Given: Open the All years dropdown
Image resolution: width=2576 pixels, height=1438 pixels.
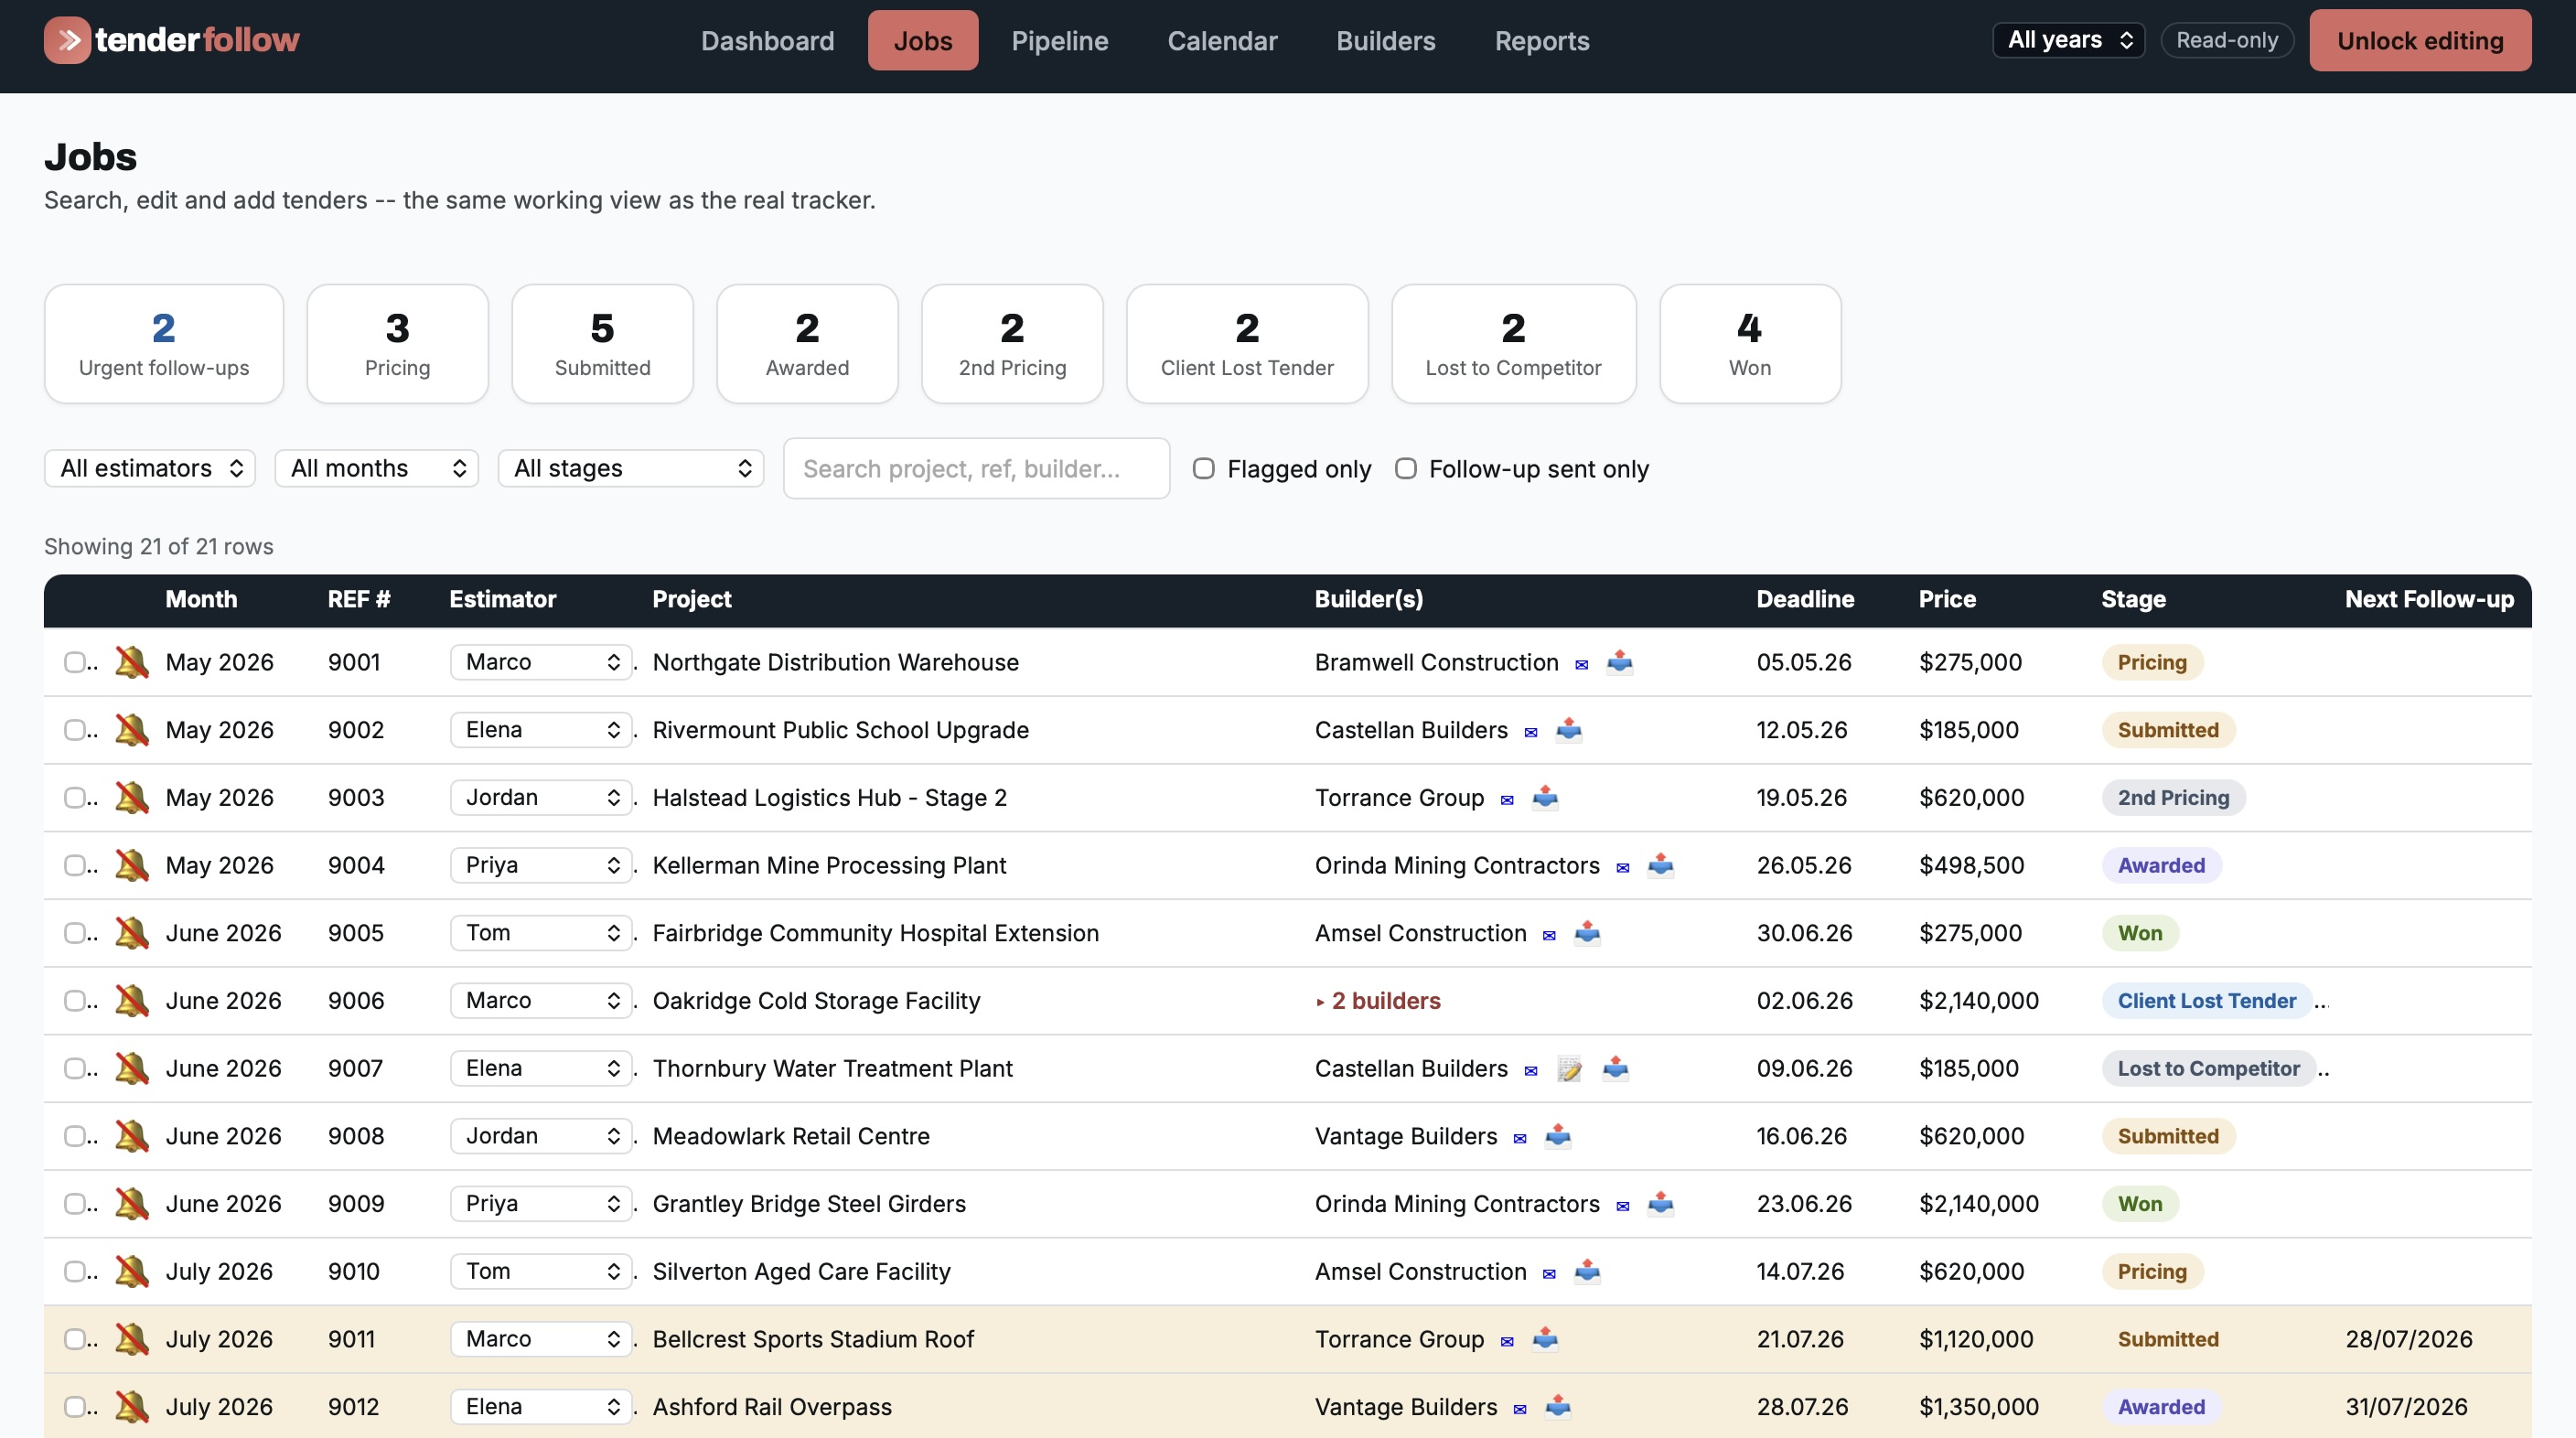Looking at the screenshot, I should [x=2068, y=40].
